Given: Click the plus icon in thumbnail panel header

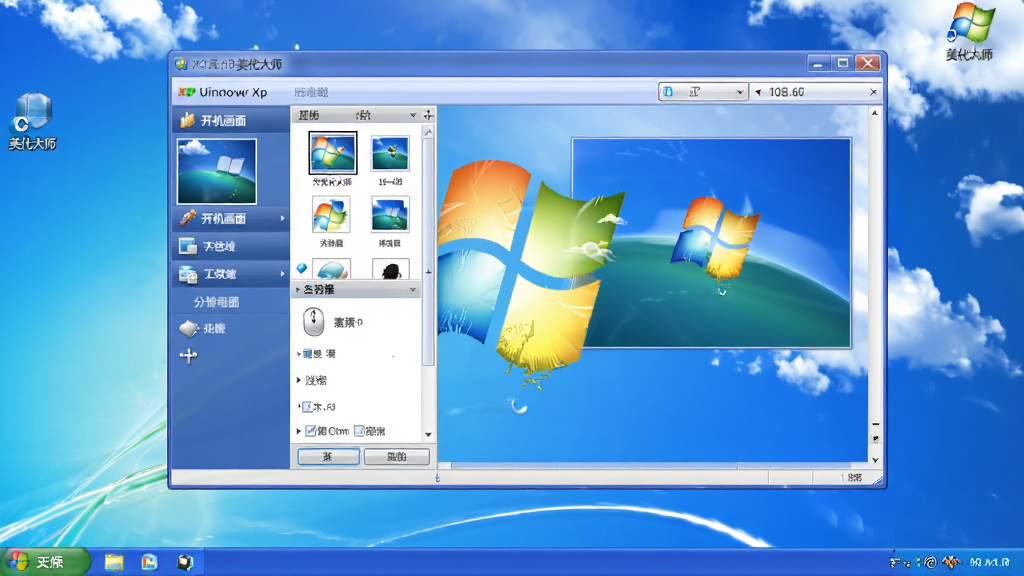Looking at the screenshot, I should click(x=428, y=115).
